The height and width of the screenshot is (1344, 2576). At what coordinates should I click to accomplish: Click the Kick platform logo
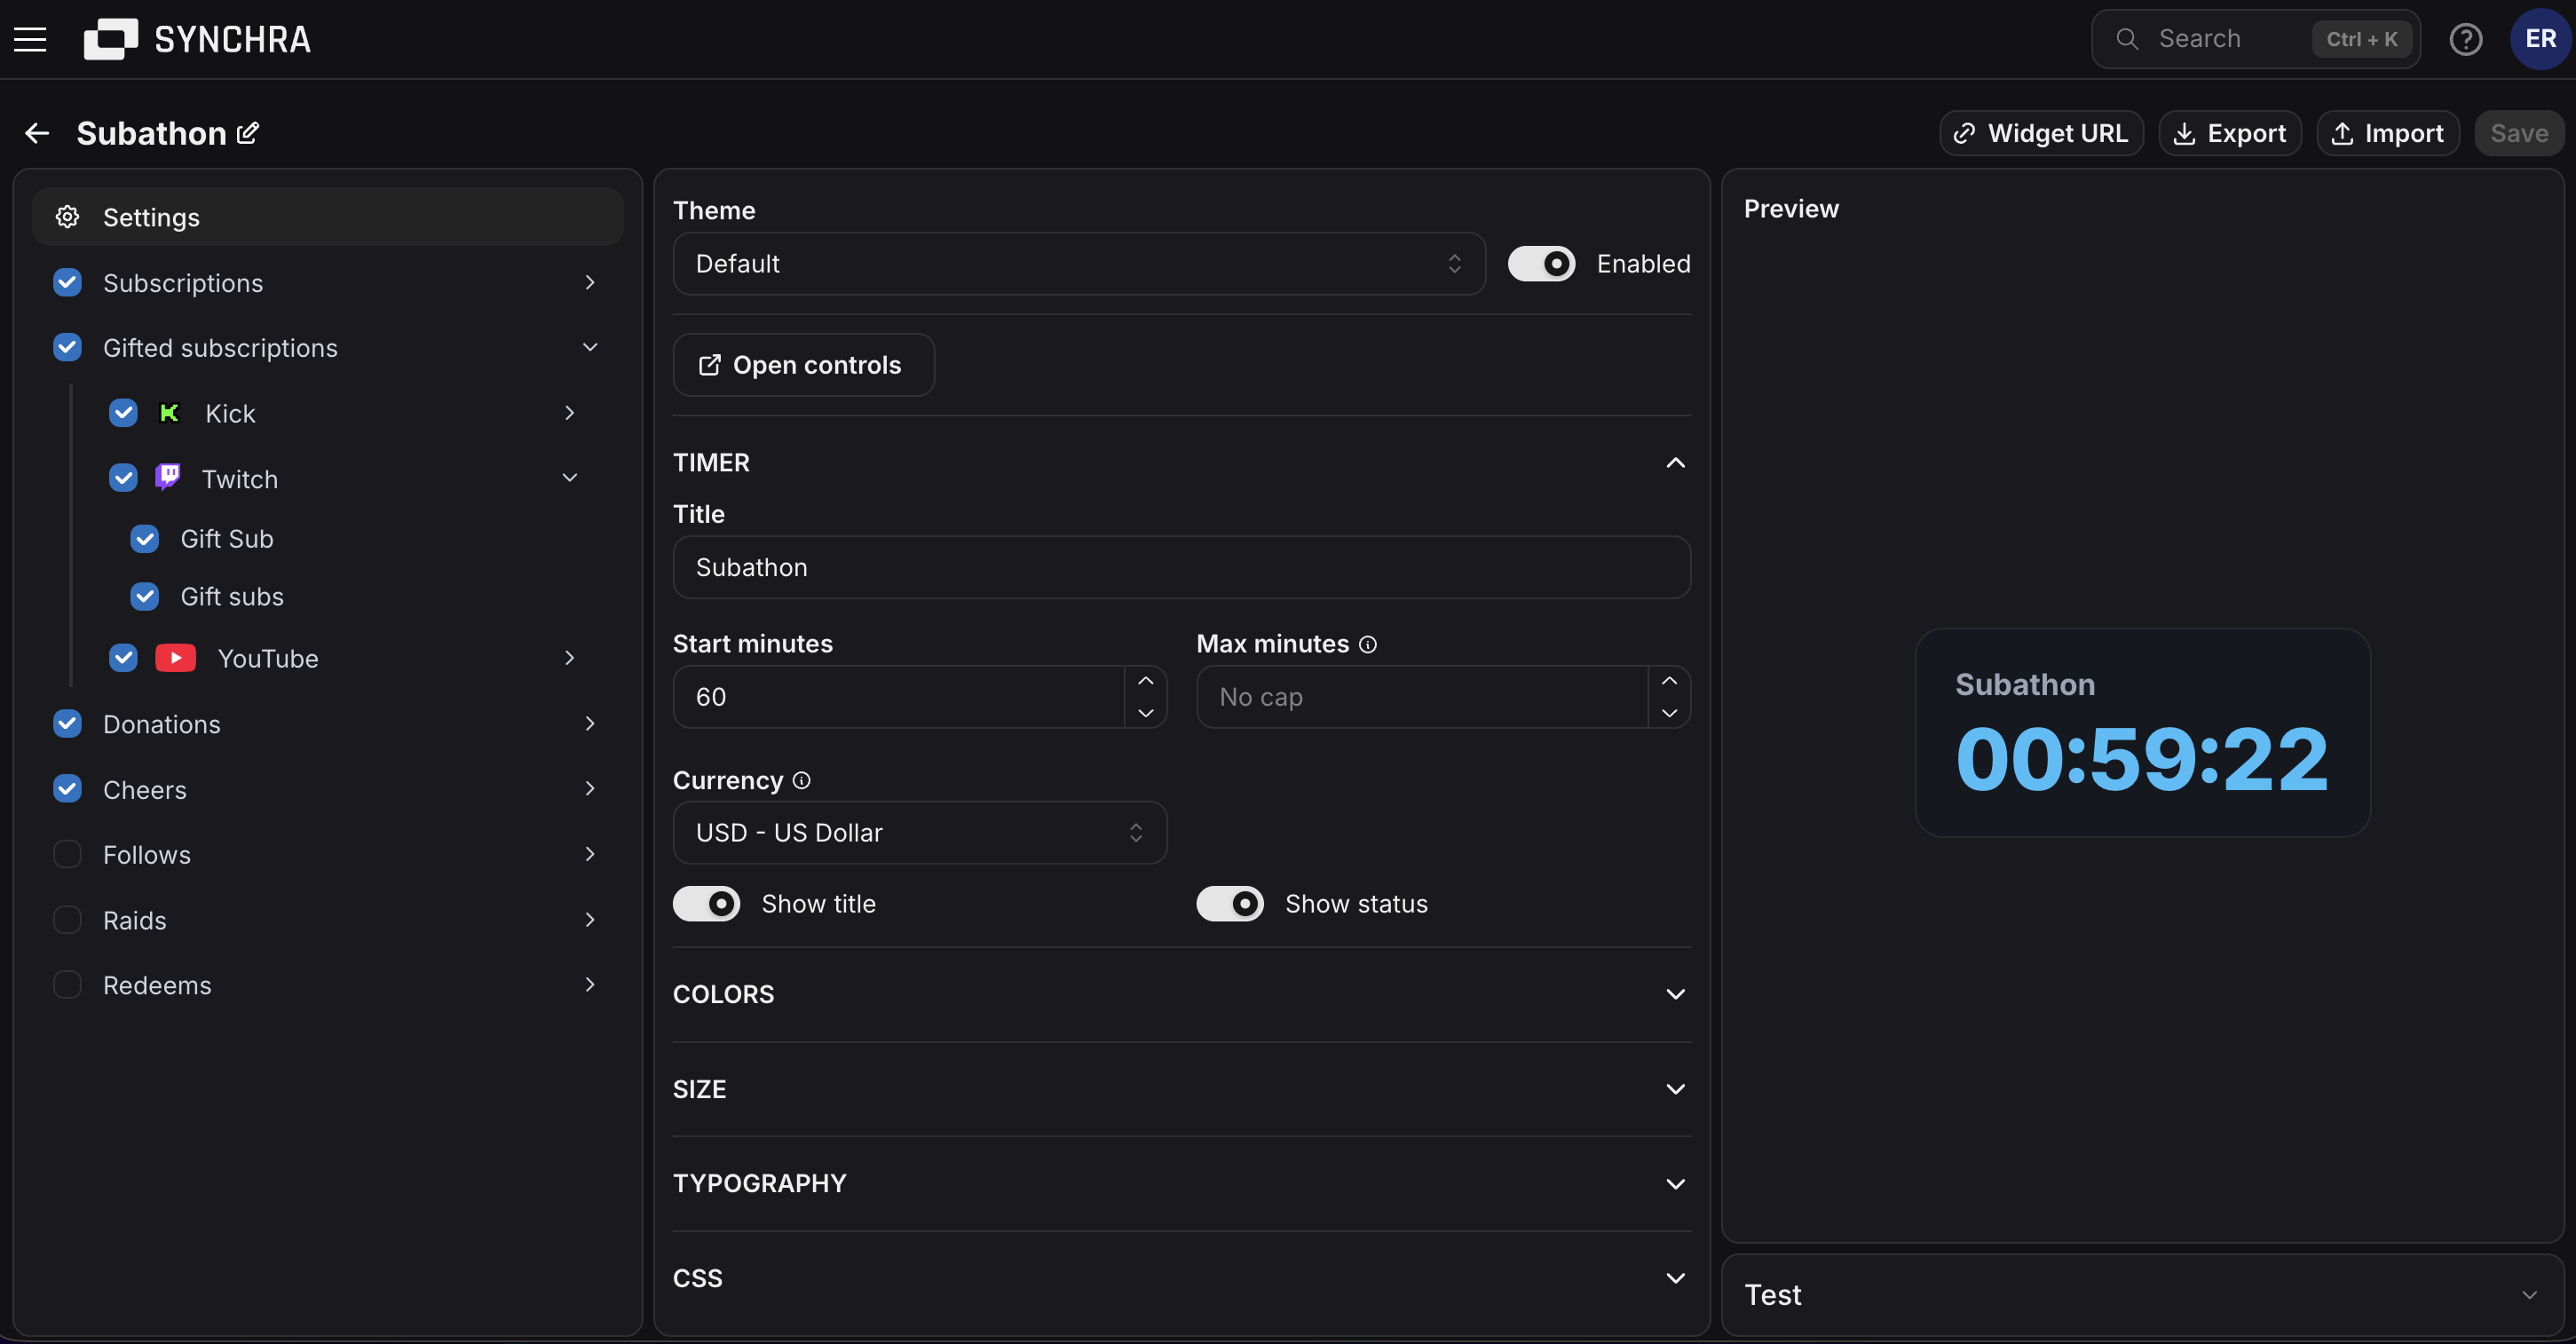point(169,413)
